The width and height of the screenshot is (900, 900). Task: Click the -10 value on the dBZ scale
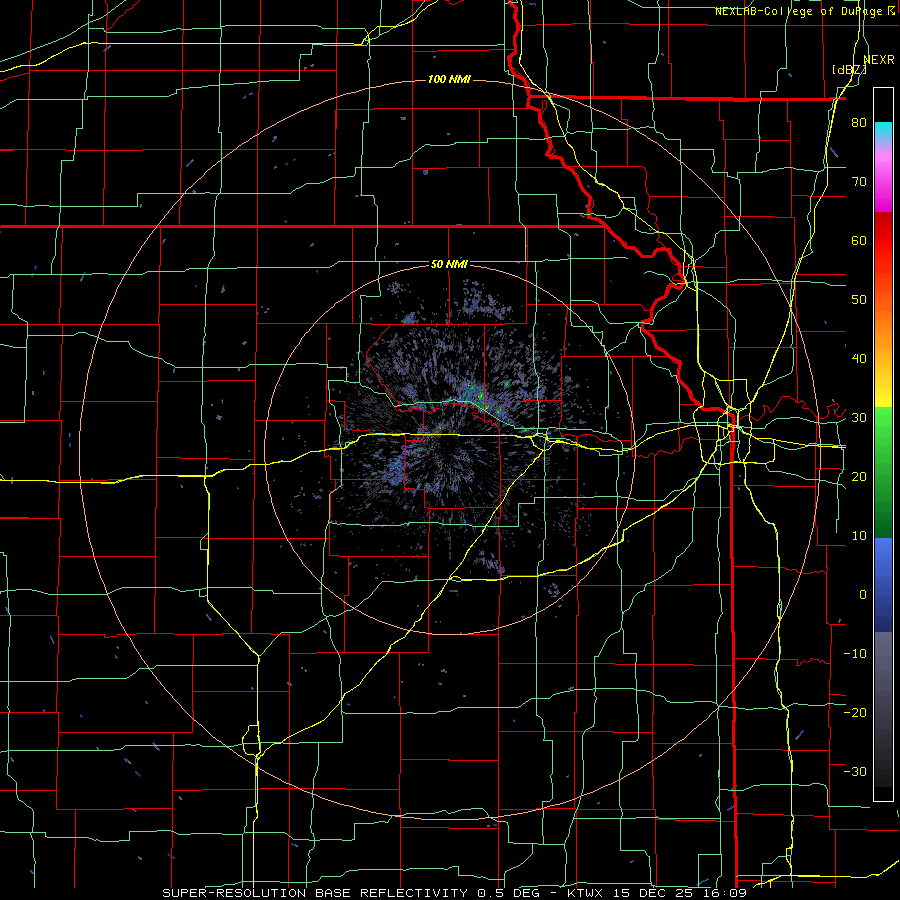click(x=855, y=654)
